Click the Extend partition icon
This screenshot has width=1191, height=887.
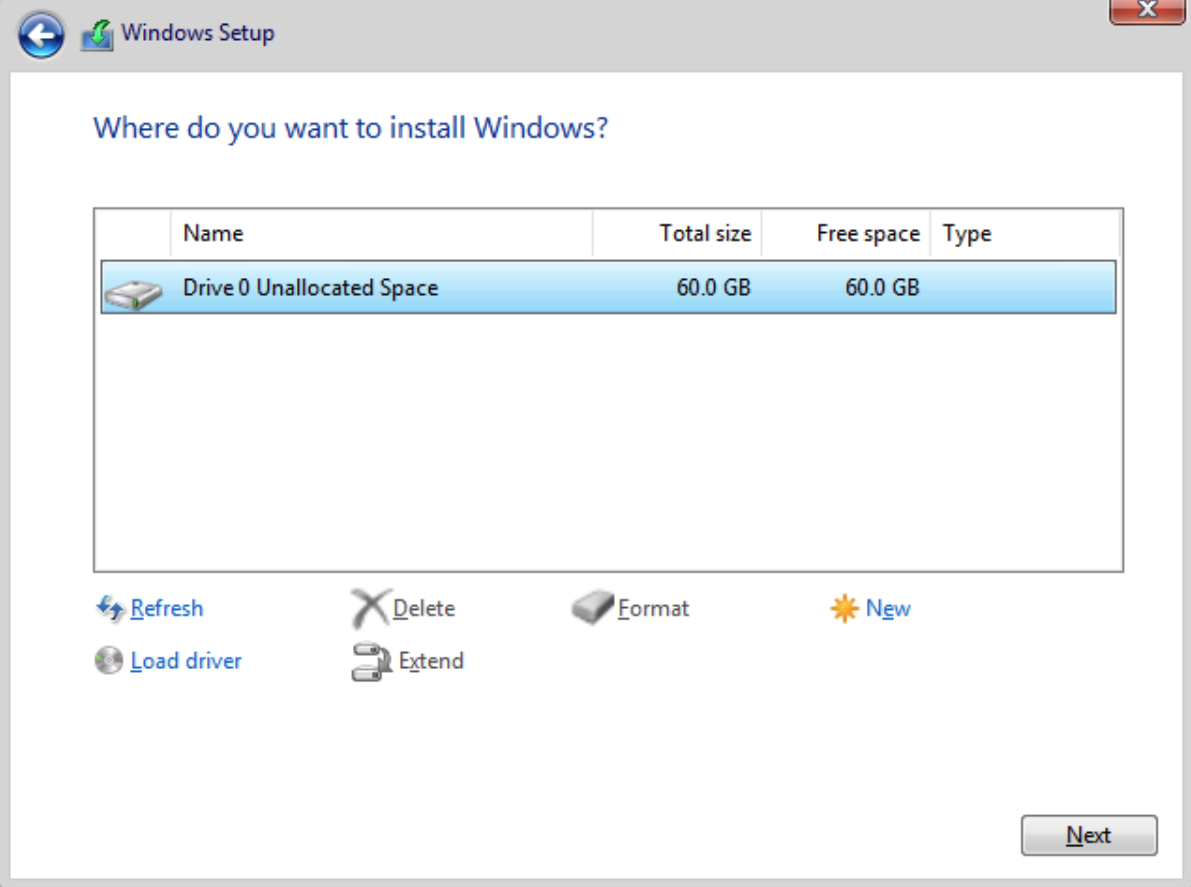370,662
